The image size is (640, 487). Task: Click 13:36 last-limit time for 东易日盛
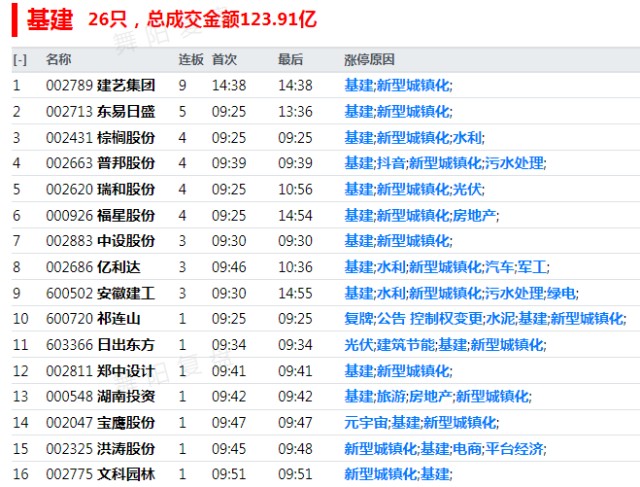296,111
